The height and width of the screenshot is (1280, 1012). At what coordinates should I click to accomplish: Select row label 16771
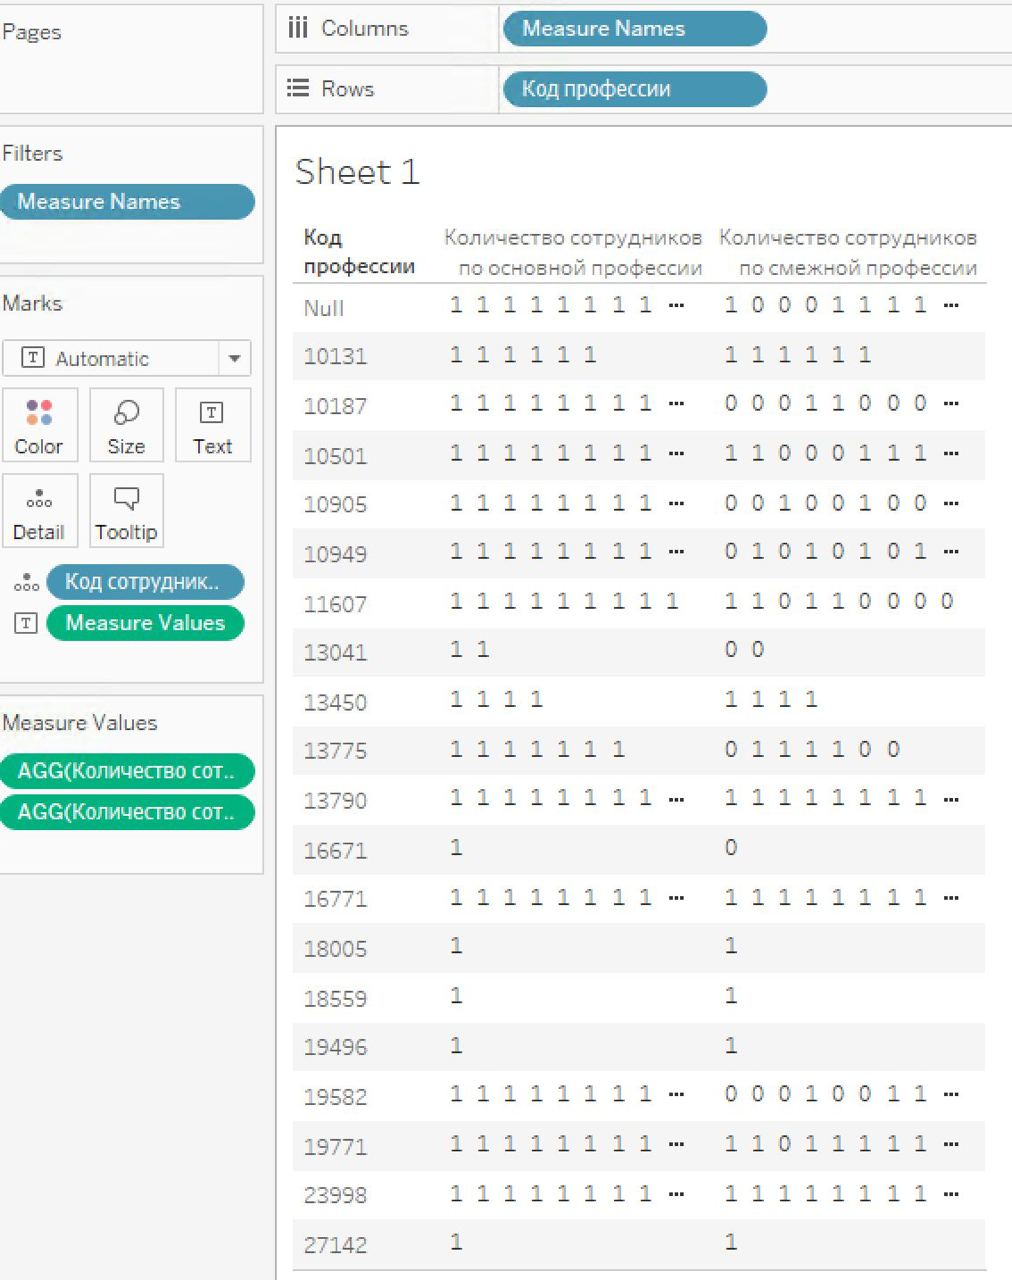pos(335,898)
